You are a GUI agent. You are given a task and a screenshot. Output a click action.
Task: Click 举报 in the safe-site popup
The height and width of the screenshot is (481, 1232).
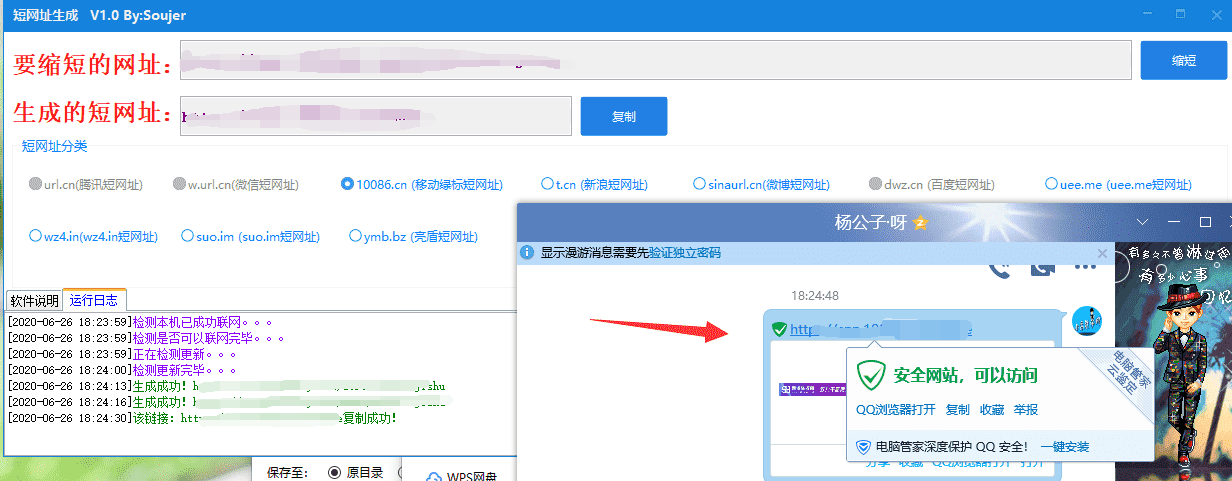(1026, 409)
